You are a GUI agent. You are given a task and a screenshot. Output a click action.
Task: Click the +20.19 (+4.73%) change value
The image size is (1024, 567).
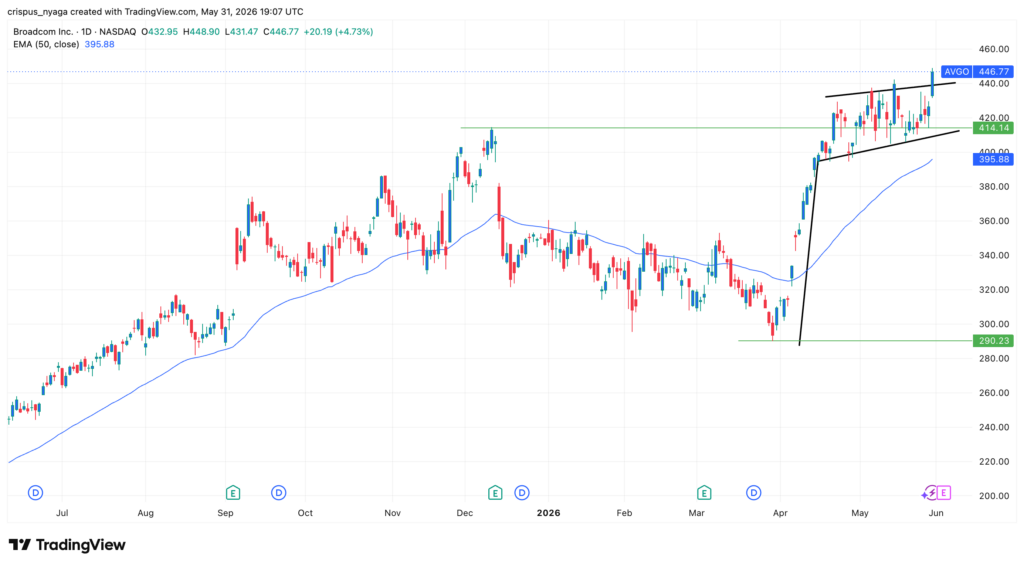[338, 31]
